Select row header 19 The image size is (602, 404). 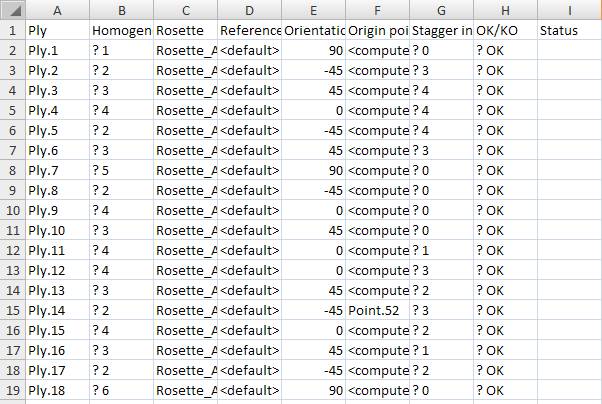[x=12, y=390]
